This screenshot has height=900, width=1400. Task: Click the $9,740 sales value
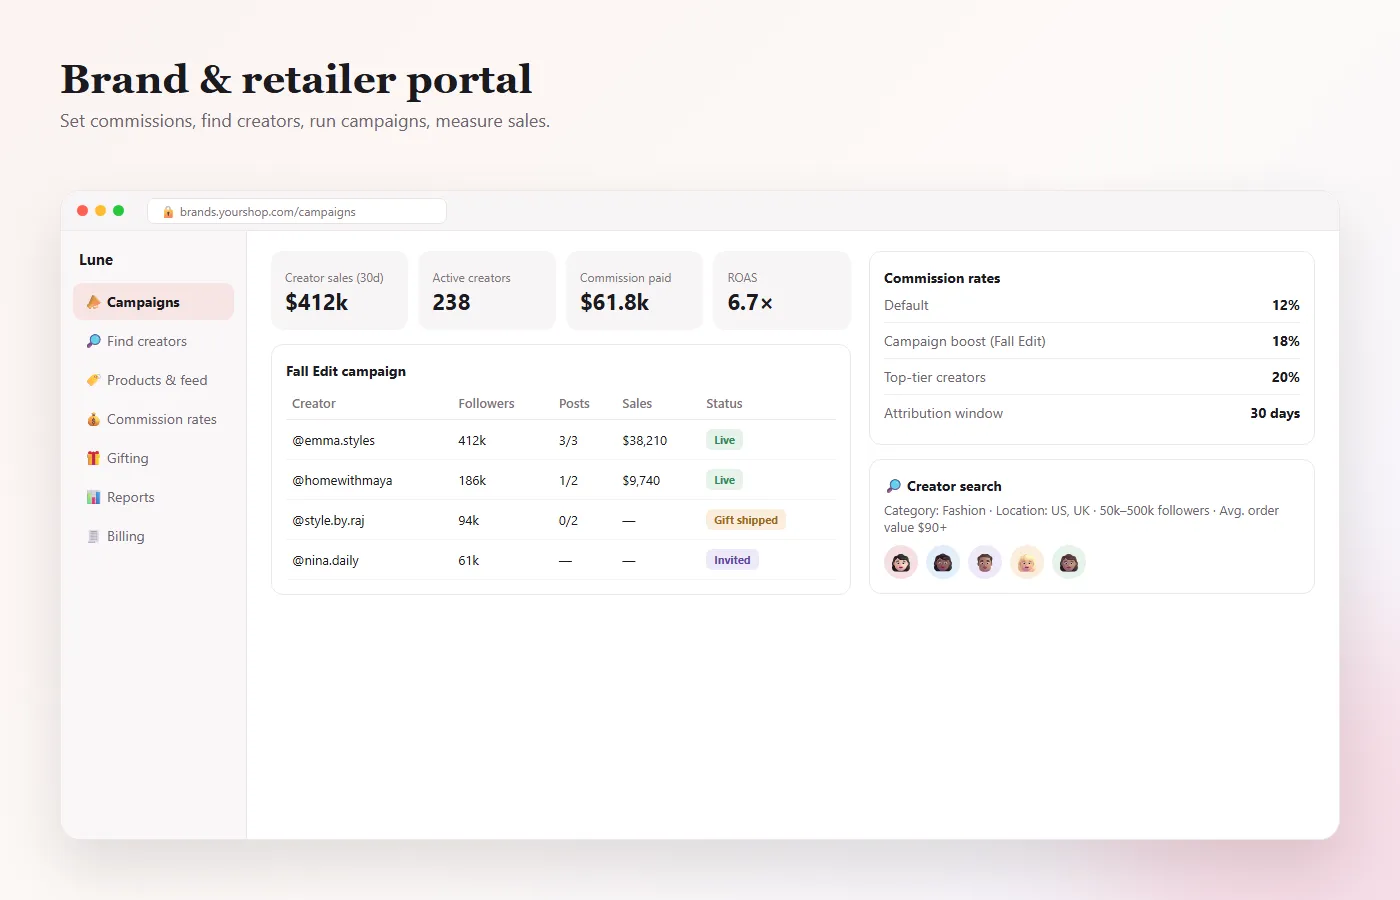641,481
